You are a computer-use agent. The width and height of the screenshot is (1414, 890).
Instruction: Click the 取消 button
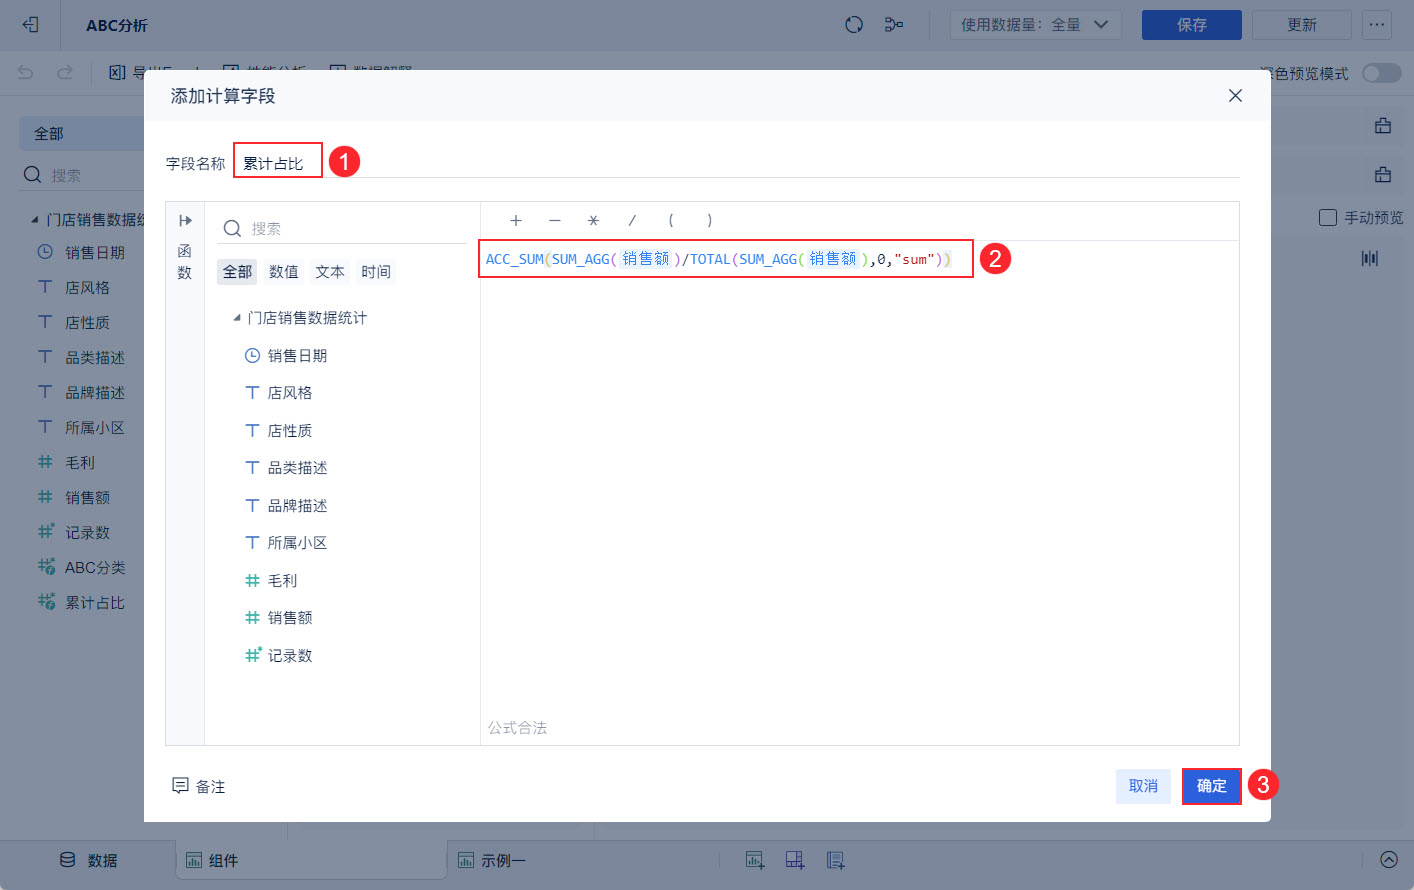pyautogui.click(x=1143, y=786)
